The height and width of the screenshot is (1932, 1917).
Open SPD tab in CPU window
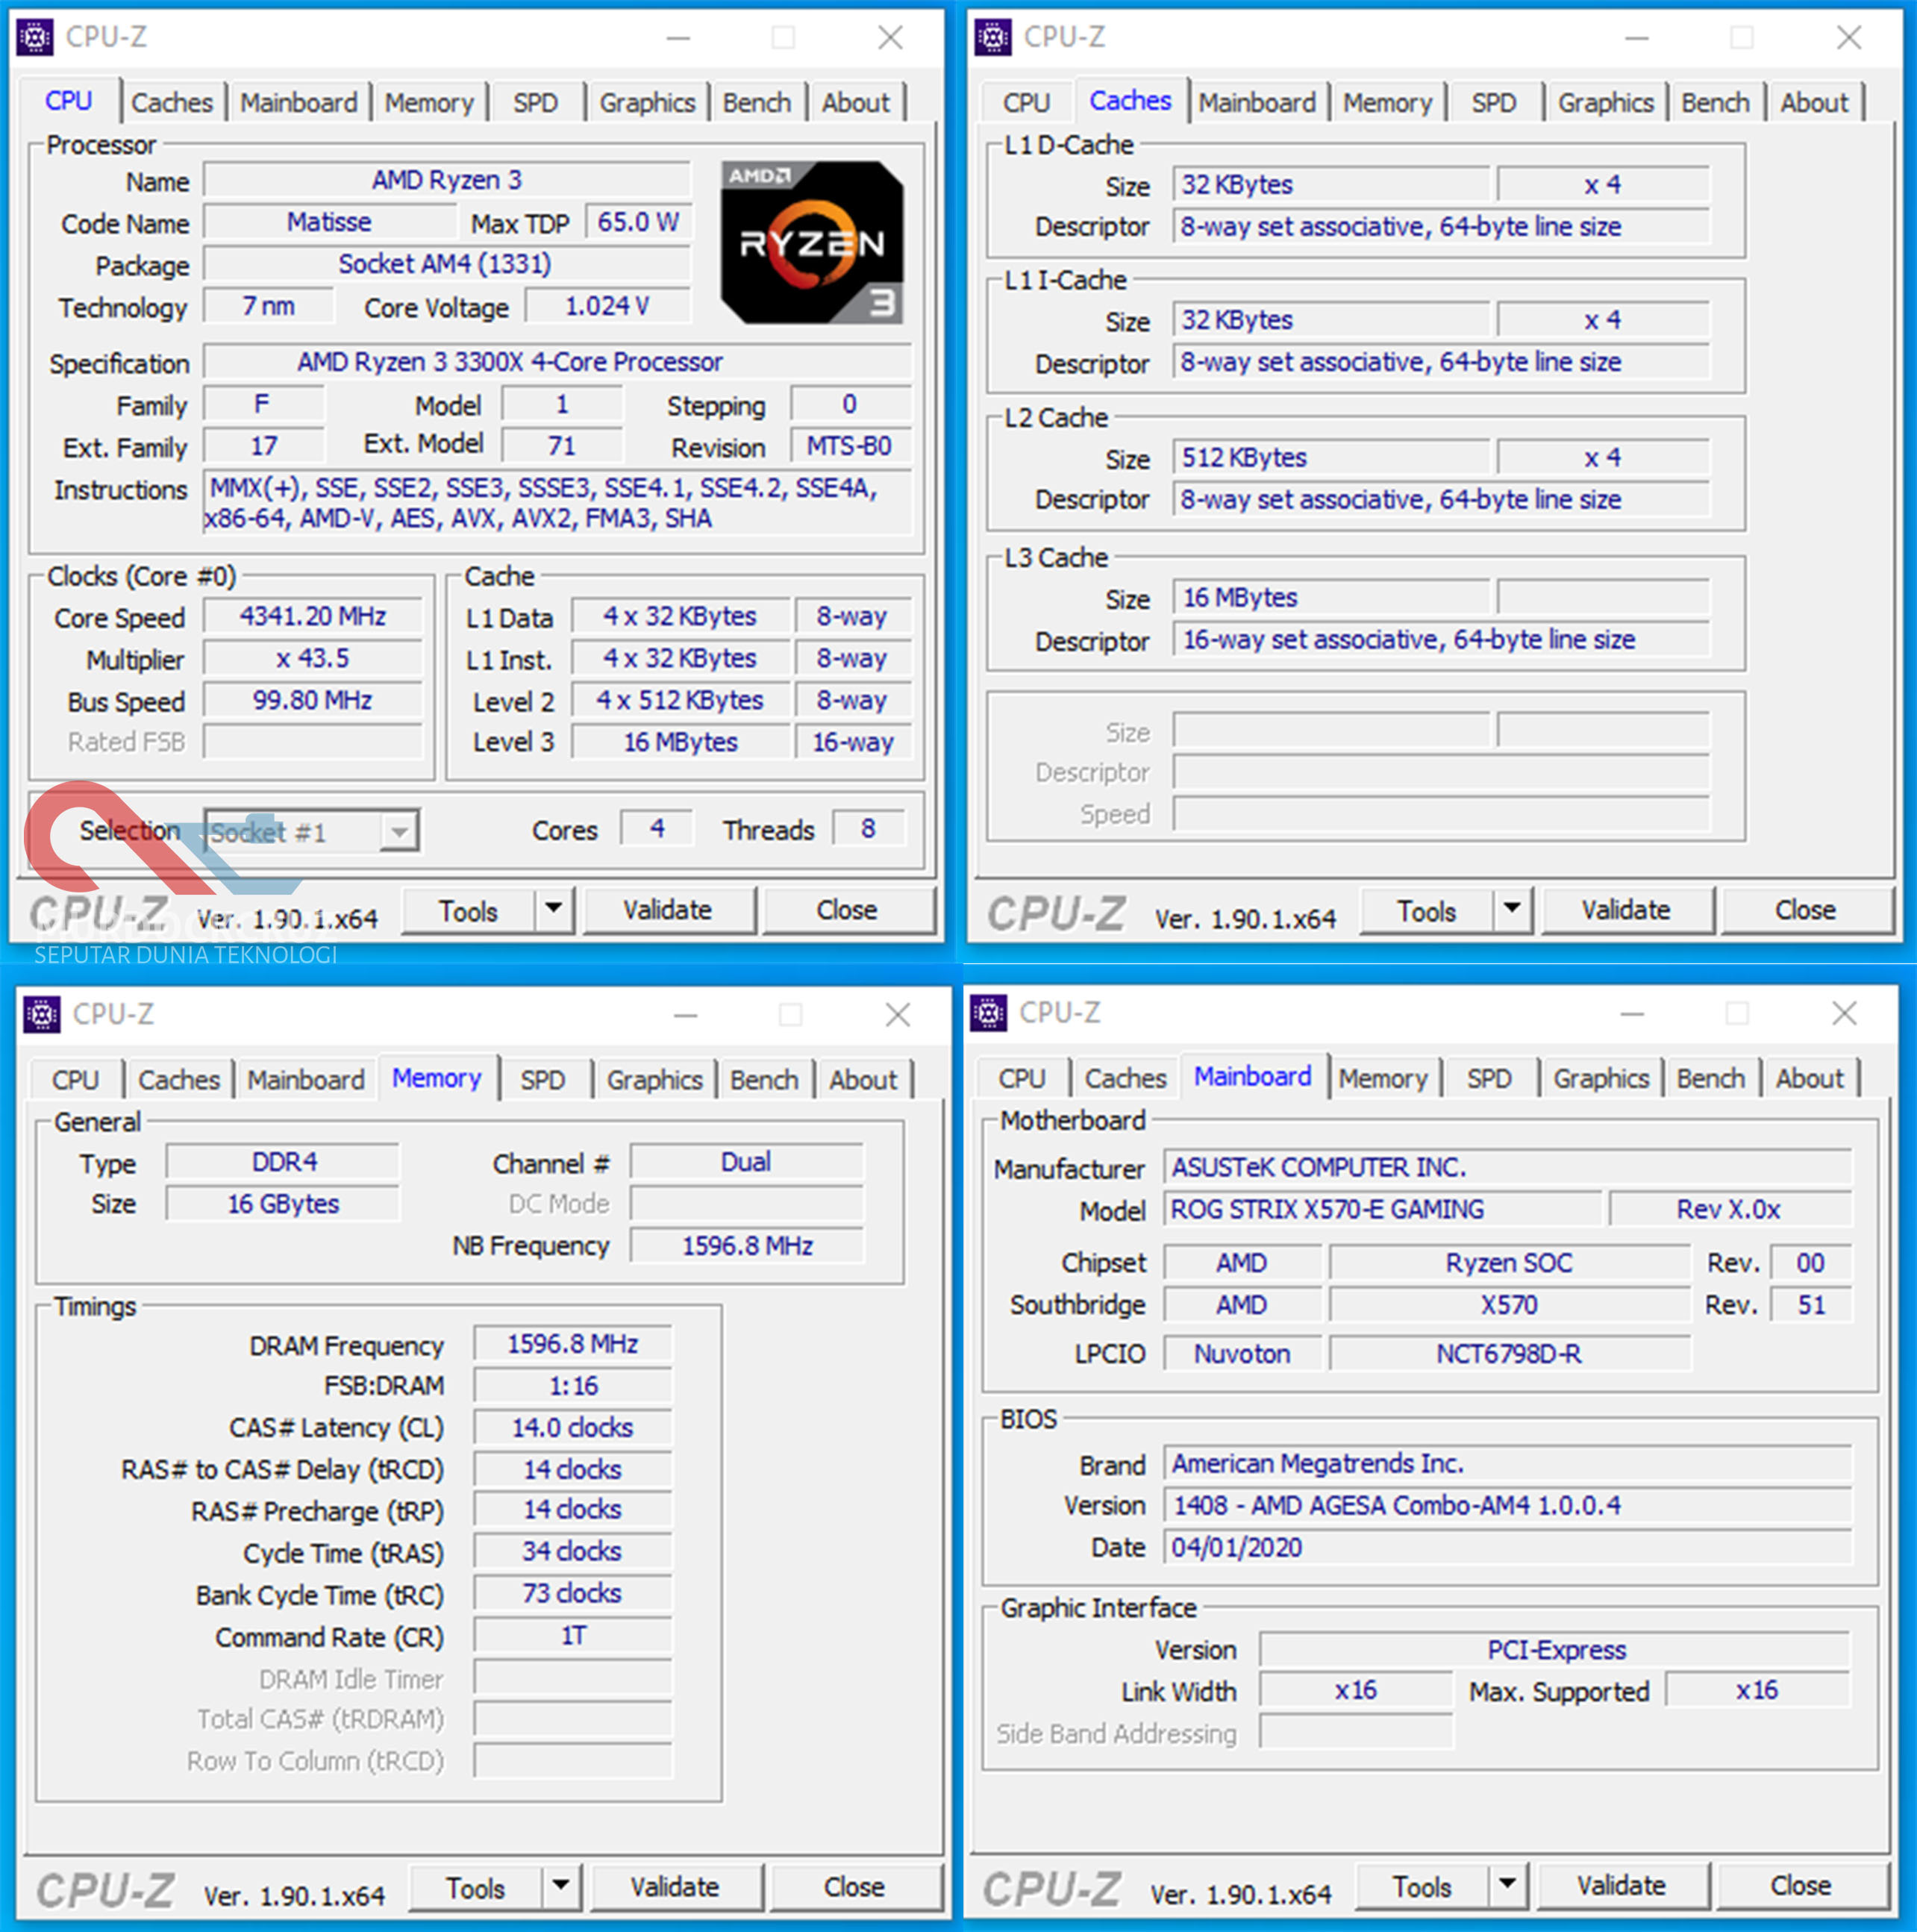(535, 103)
